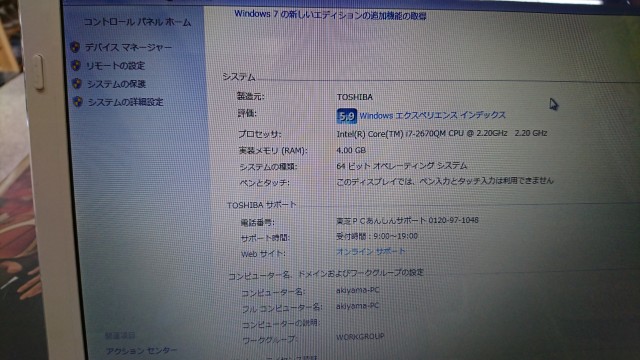Viewport: 640px width, 360px height.
Task: Click the 4.00 GB RAM value
Action: [x=351, y=150]
